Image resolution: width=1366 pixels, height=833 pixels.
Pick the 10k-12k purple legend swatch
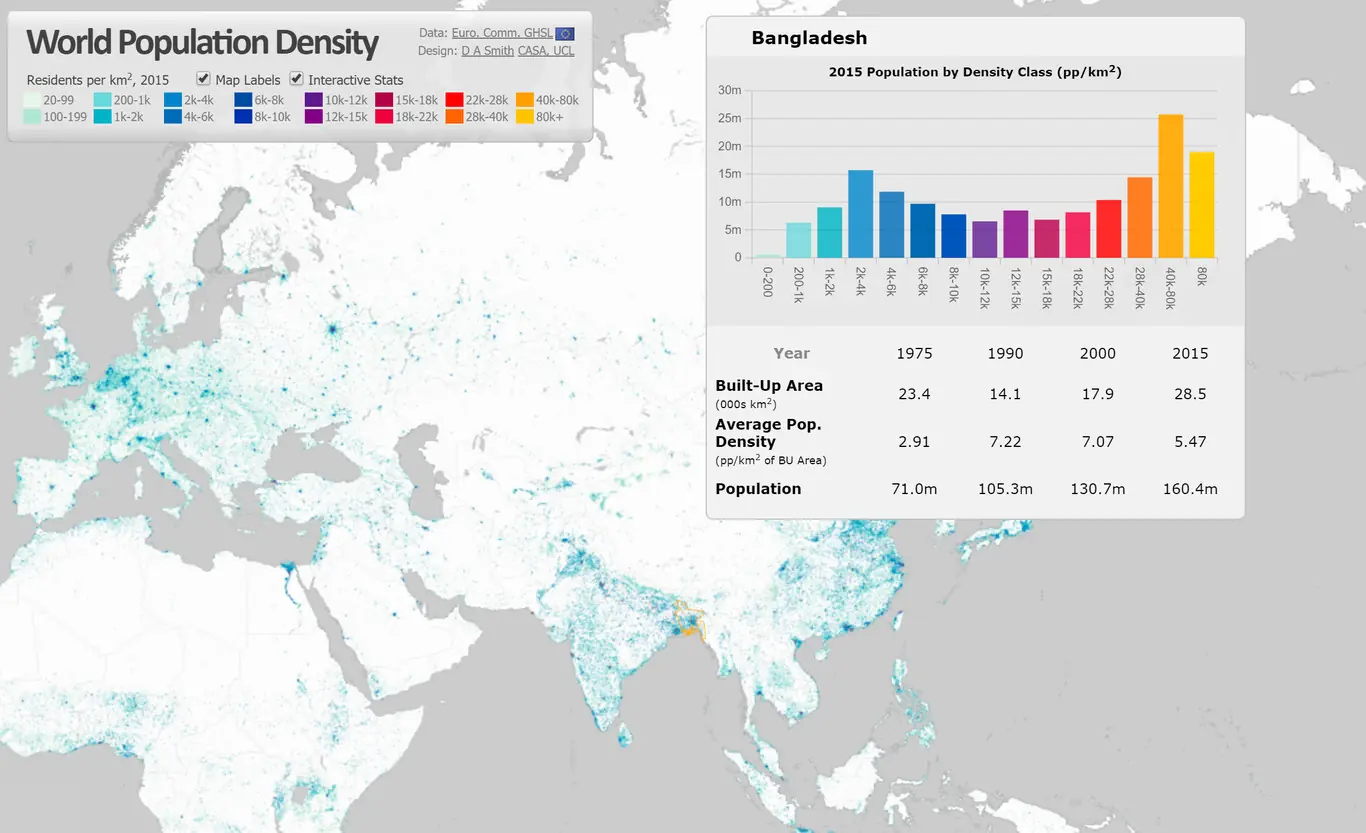point(313,100)
